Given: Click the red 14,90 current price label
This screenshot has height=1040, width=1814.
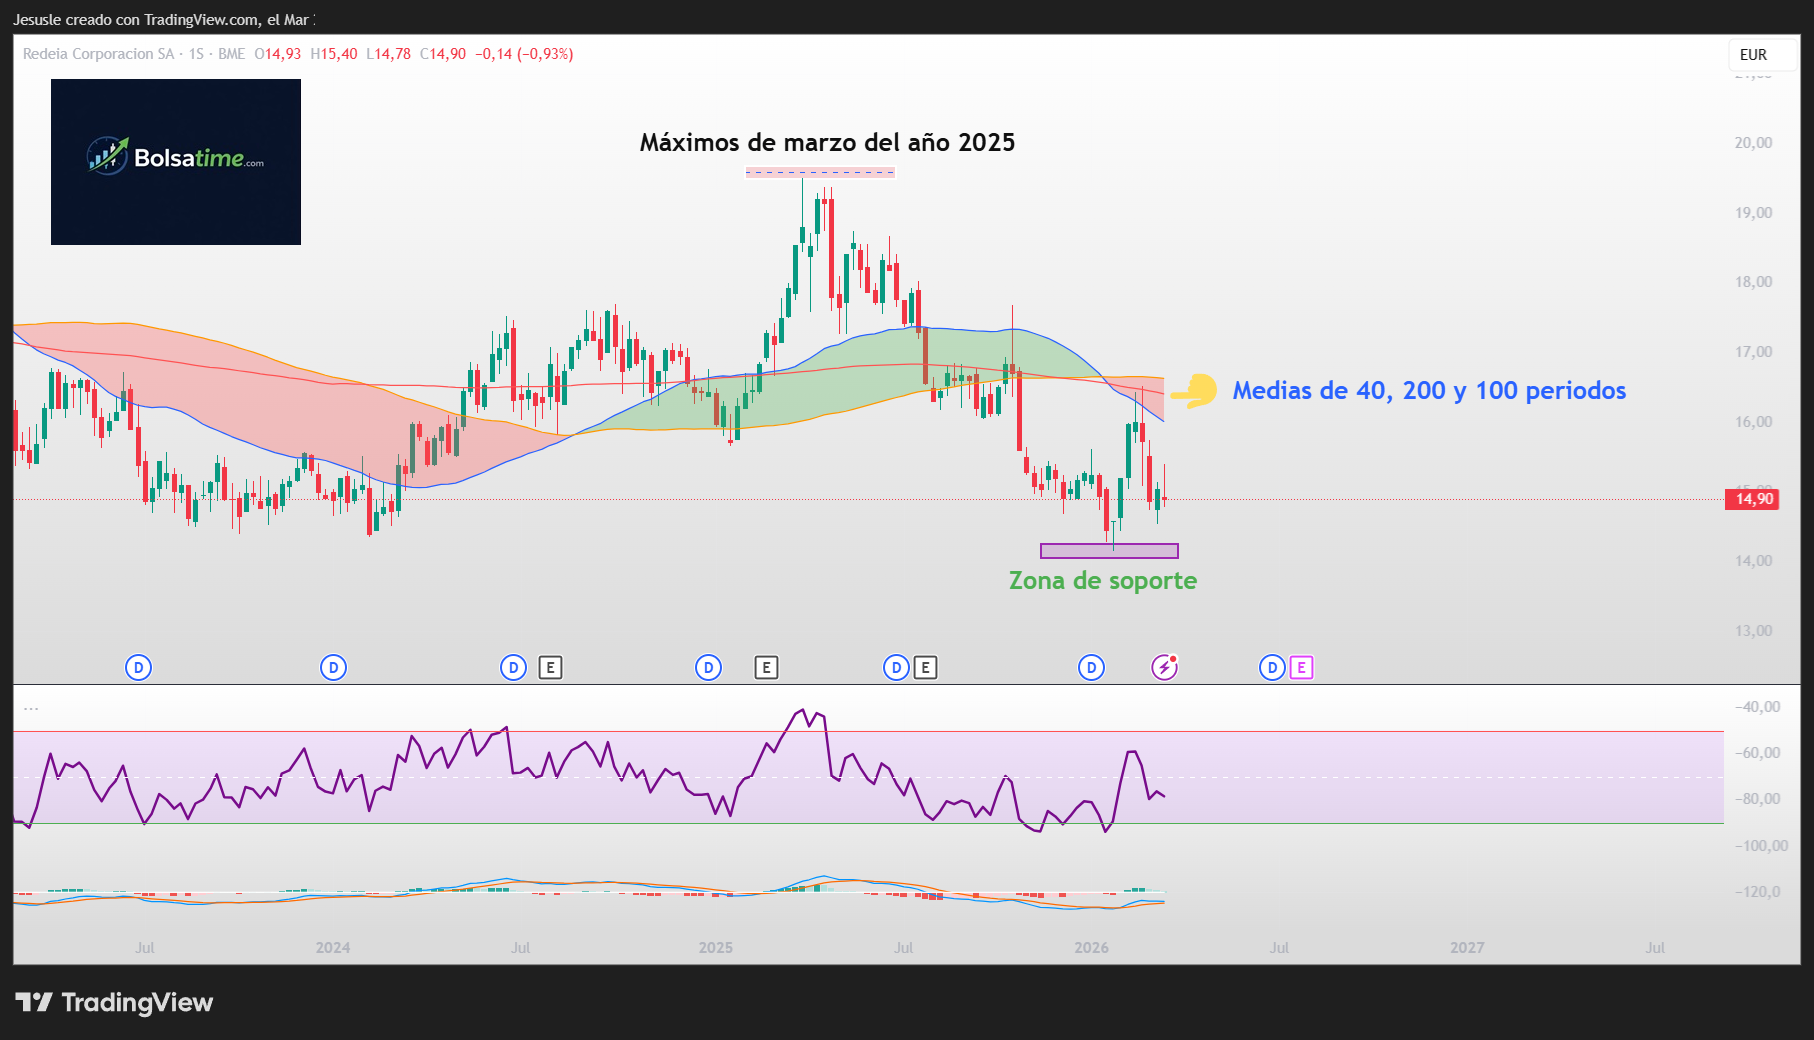Looking at the screenshot, I should pos(1752,499).
